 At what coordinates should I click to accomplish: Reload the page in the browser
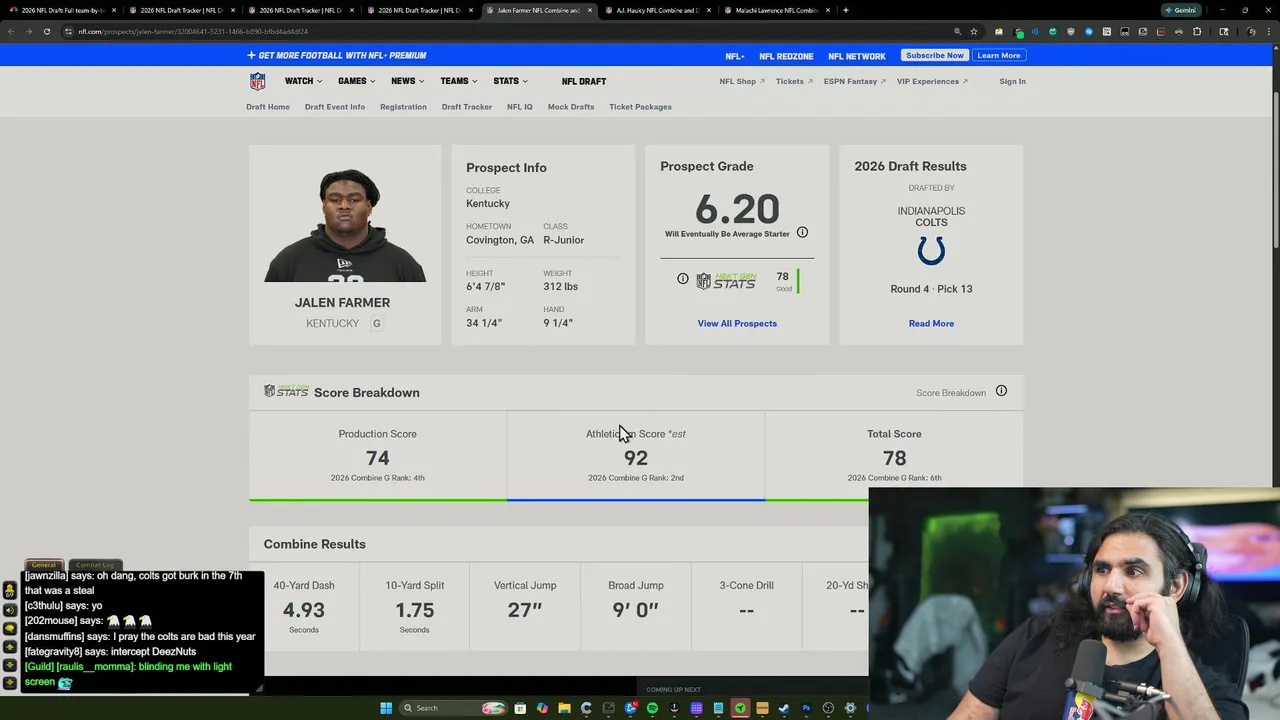click(47, 31)
